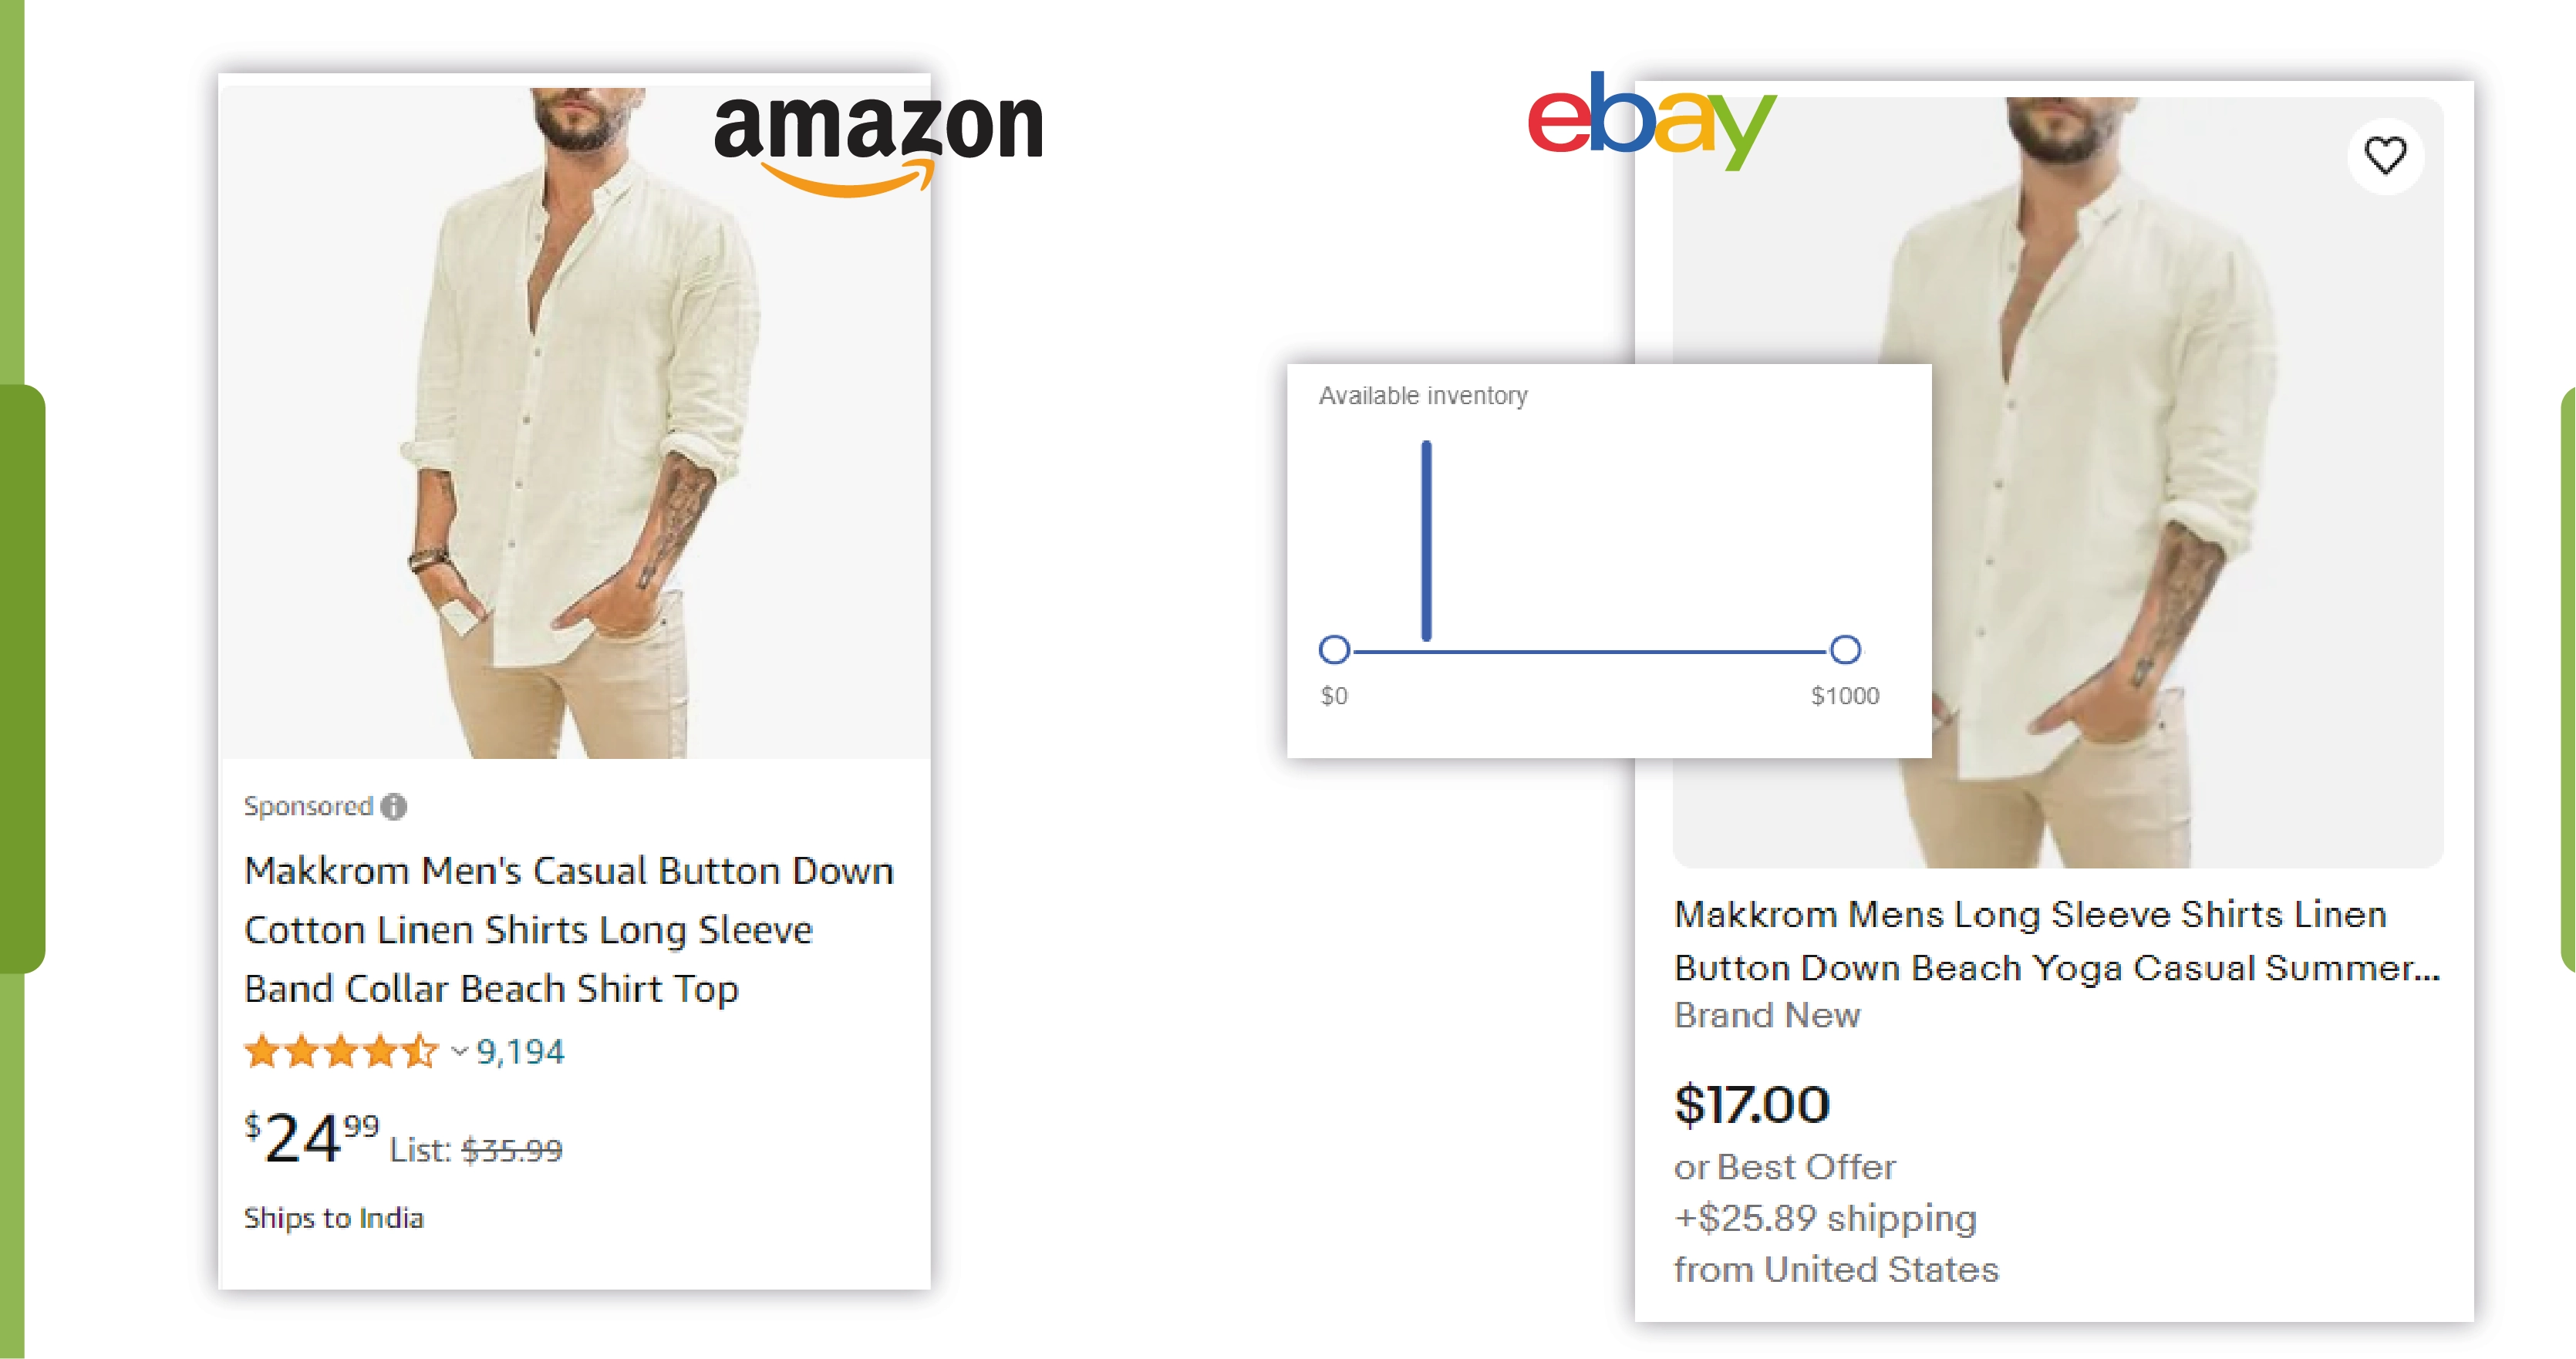Click the blue inventory histogram bar
Viewport: 2576px width, 1359px height.
1427,540
